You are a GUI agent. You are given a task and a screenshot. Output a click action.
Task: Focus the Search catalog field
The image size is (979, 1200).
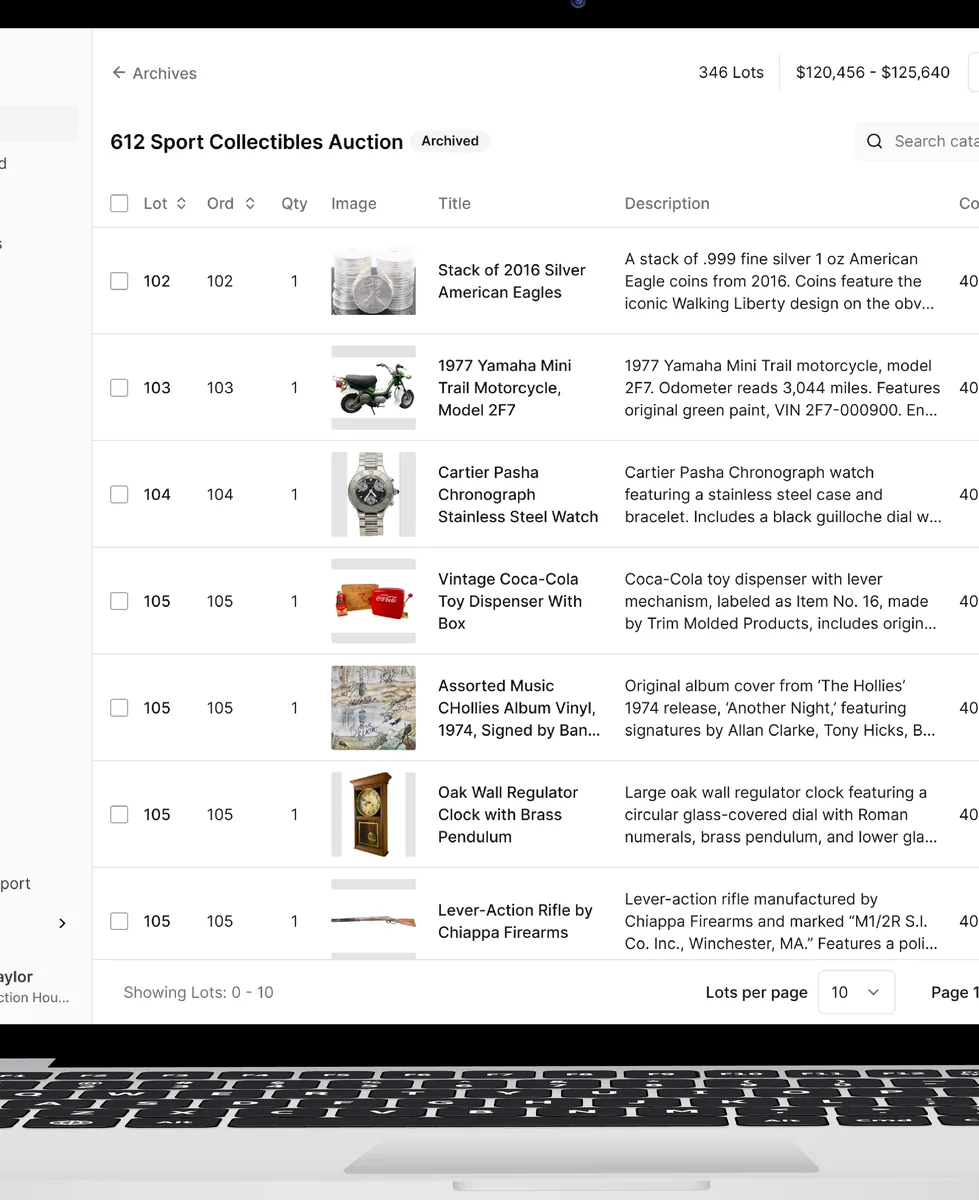[x=917, y=141]
